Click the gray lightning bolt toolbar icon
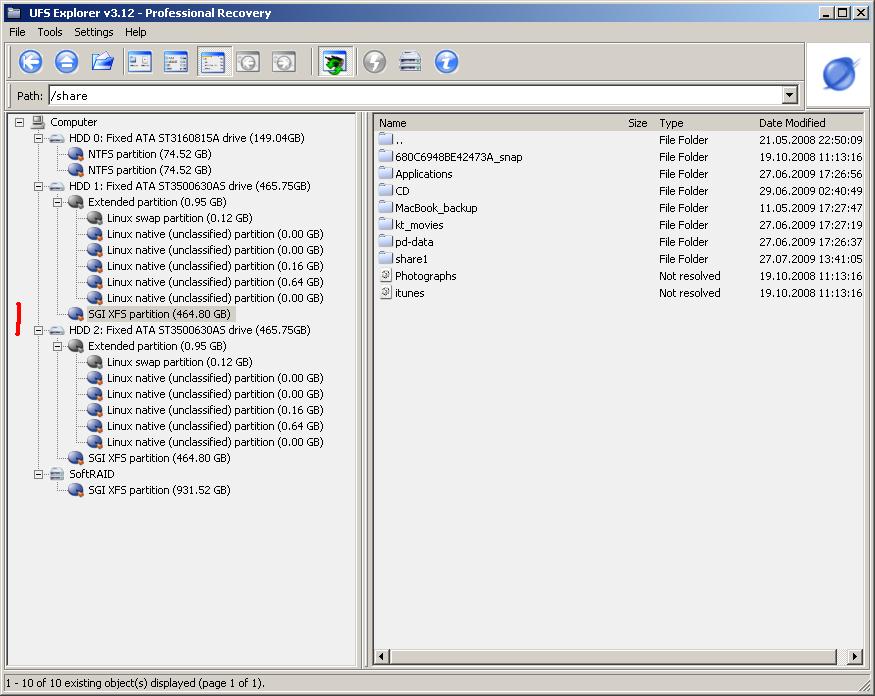The width and height of the screenshot is (875, 696). point(374,61)
